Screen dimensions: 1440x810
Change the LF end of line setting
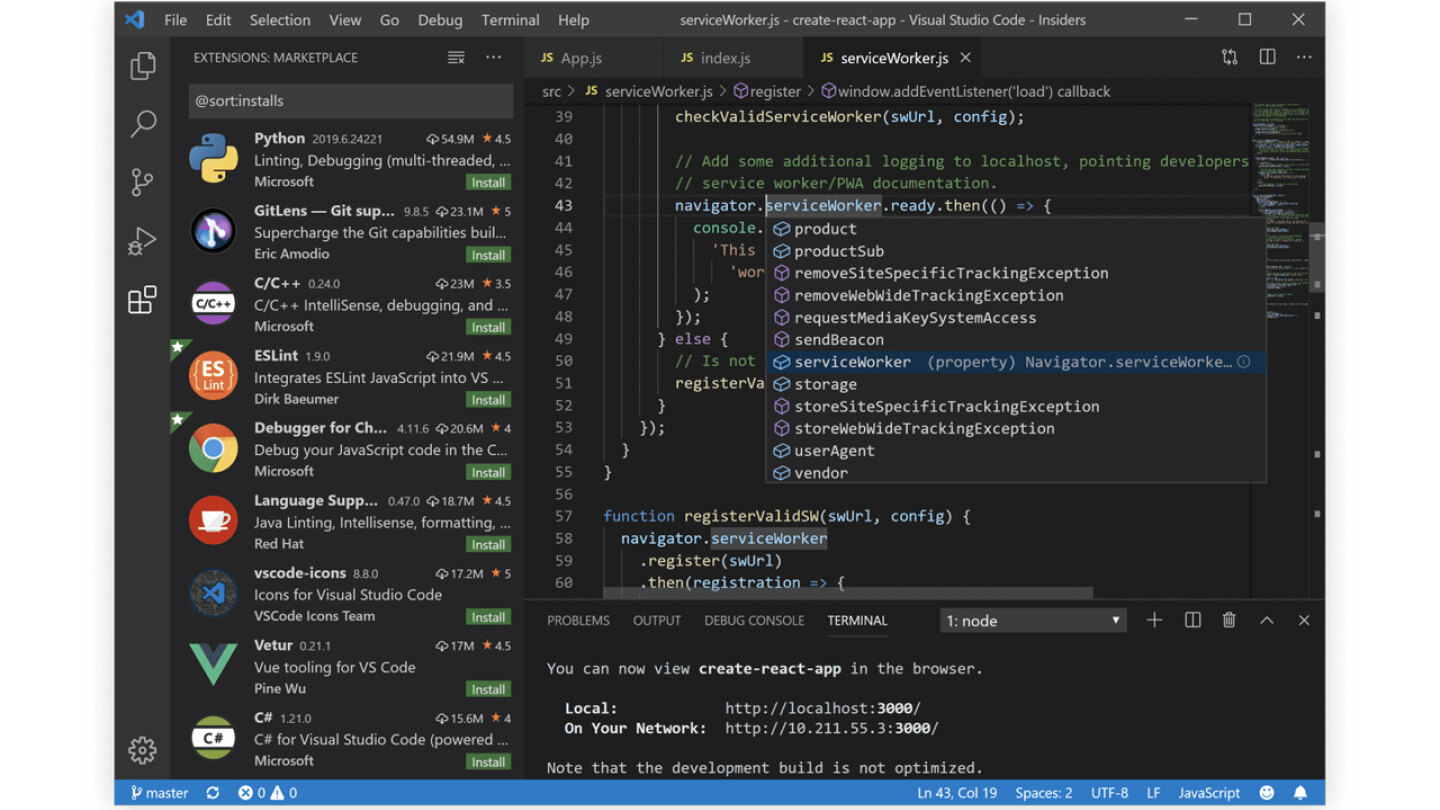[1153, 793]
